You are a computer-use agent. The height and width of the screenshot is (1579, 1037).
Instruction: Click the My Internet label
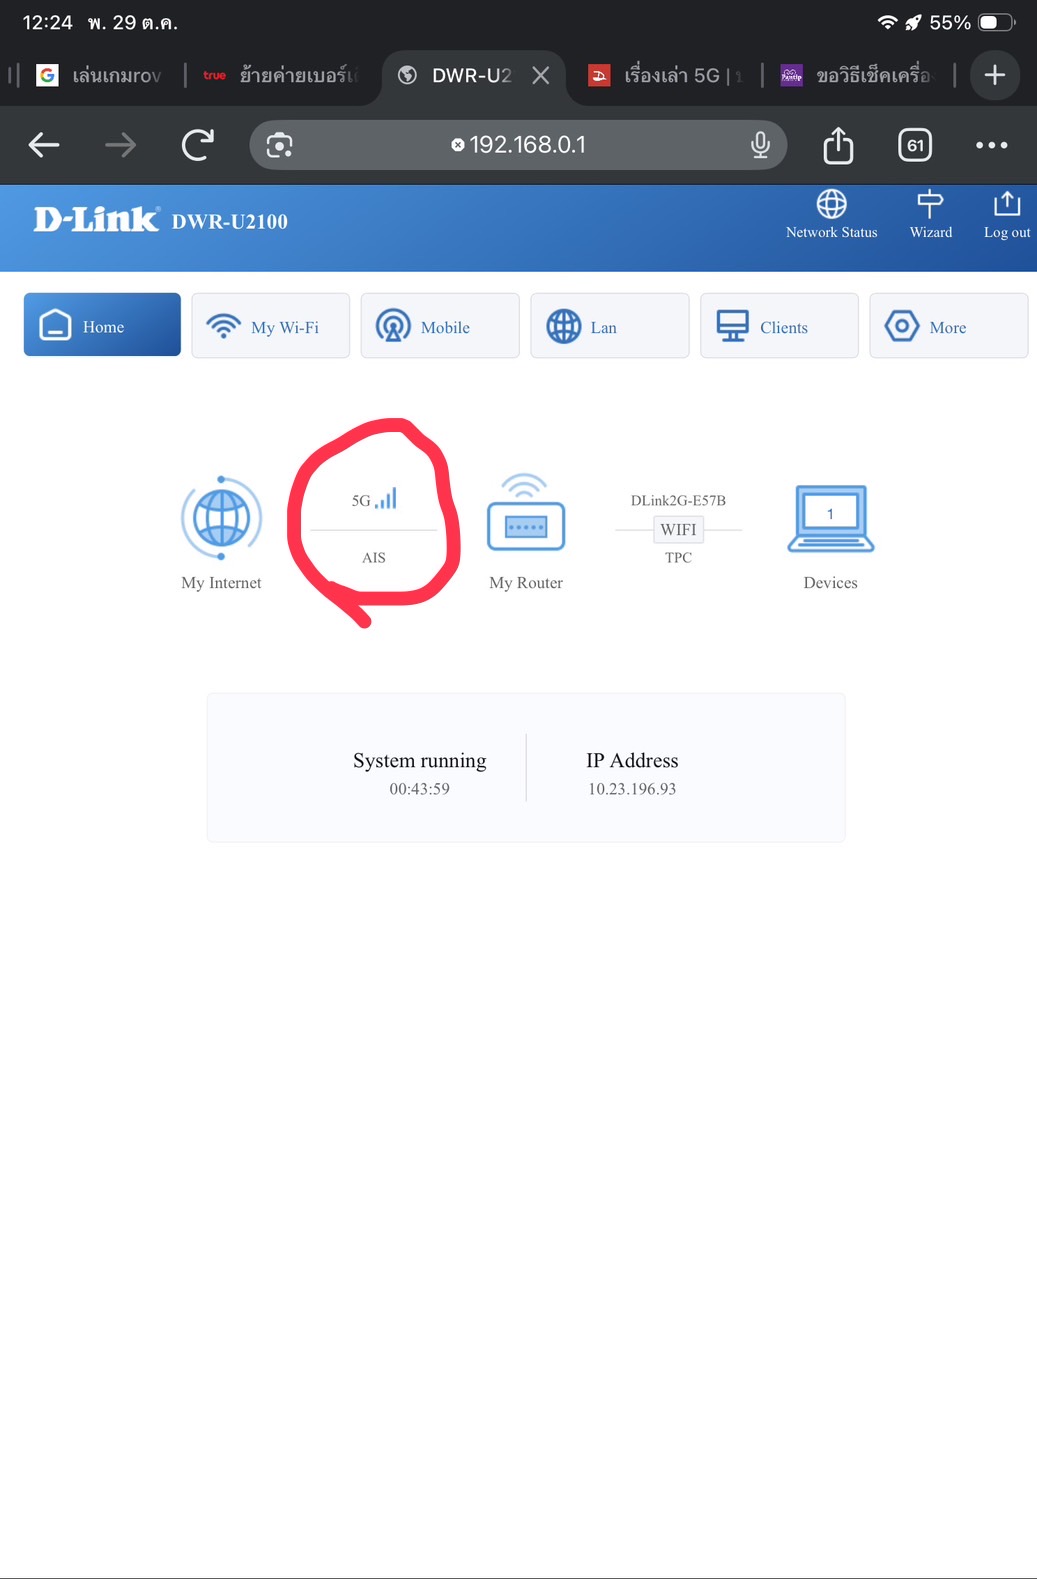tap(221, 583)
